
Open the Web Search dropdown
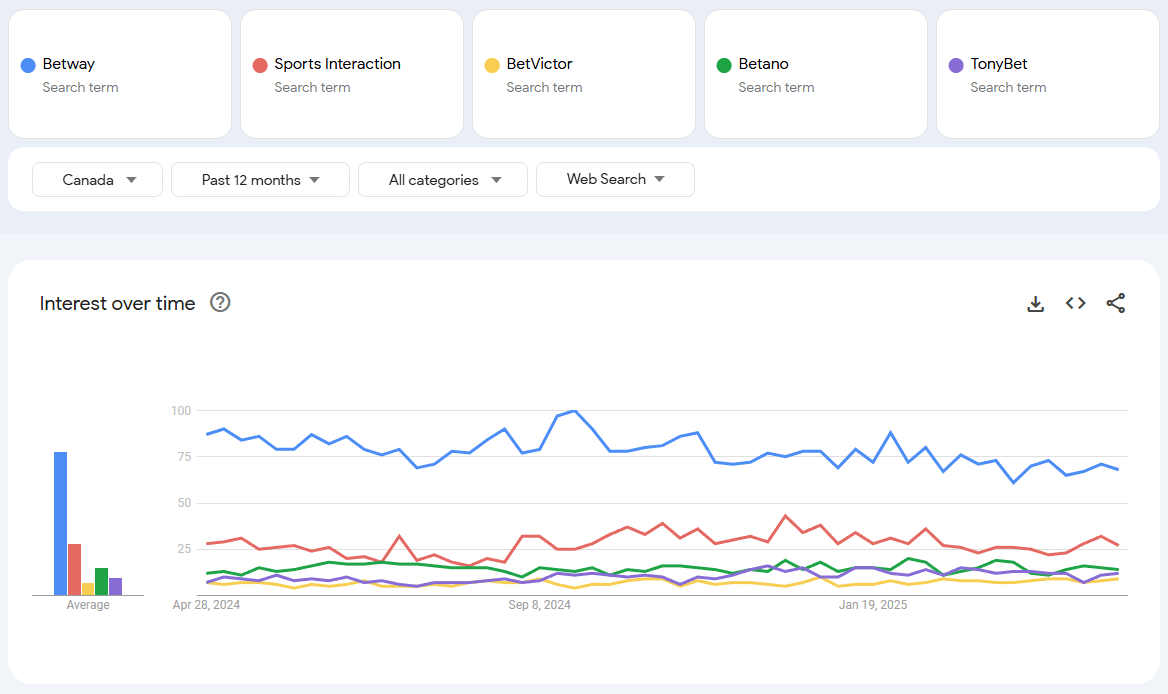(615, 179)
